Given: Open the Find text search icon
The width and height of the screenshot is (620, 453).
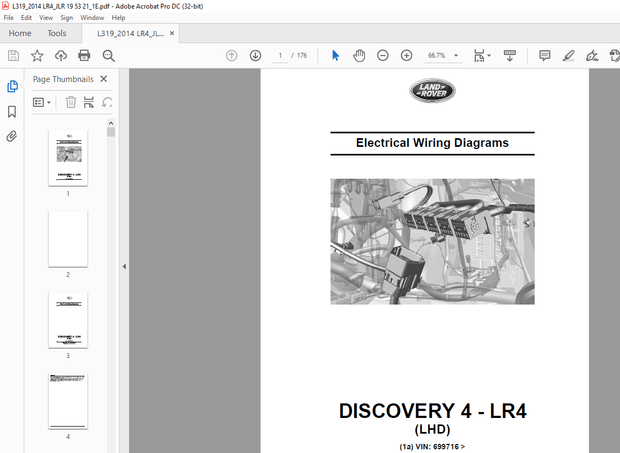Looking at the screenshot, I should [x=108, y=56].
